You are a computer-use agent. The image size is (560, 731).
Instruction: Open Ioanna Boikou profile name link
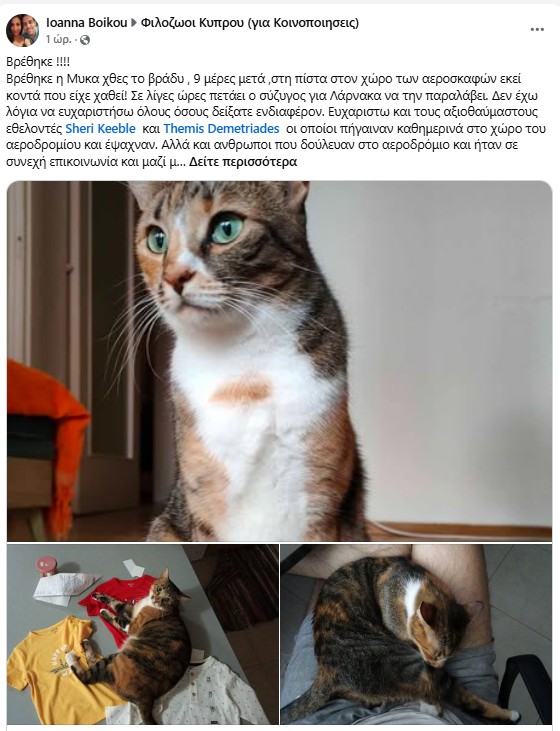(87, 23)
